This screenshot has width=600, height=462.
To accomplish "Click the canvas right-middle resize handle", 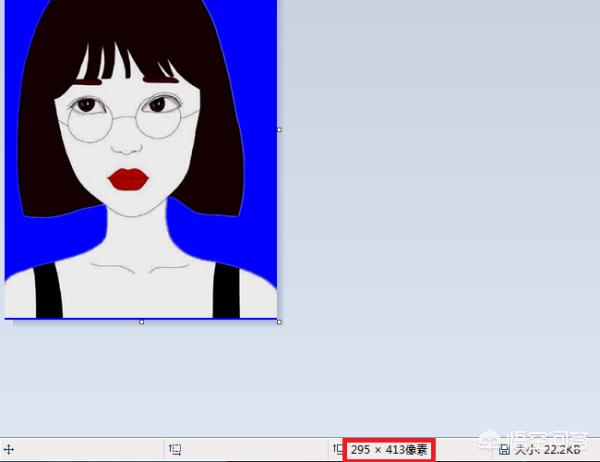I will click(279, 129).
